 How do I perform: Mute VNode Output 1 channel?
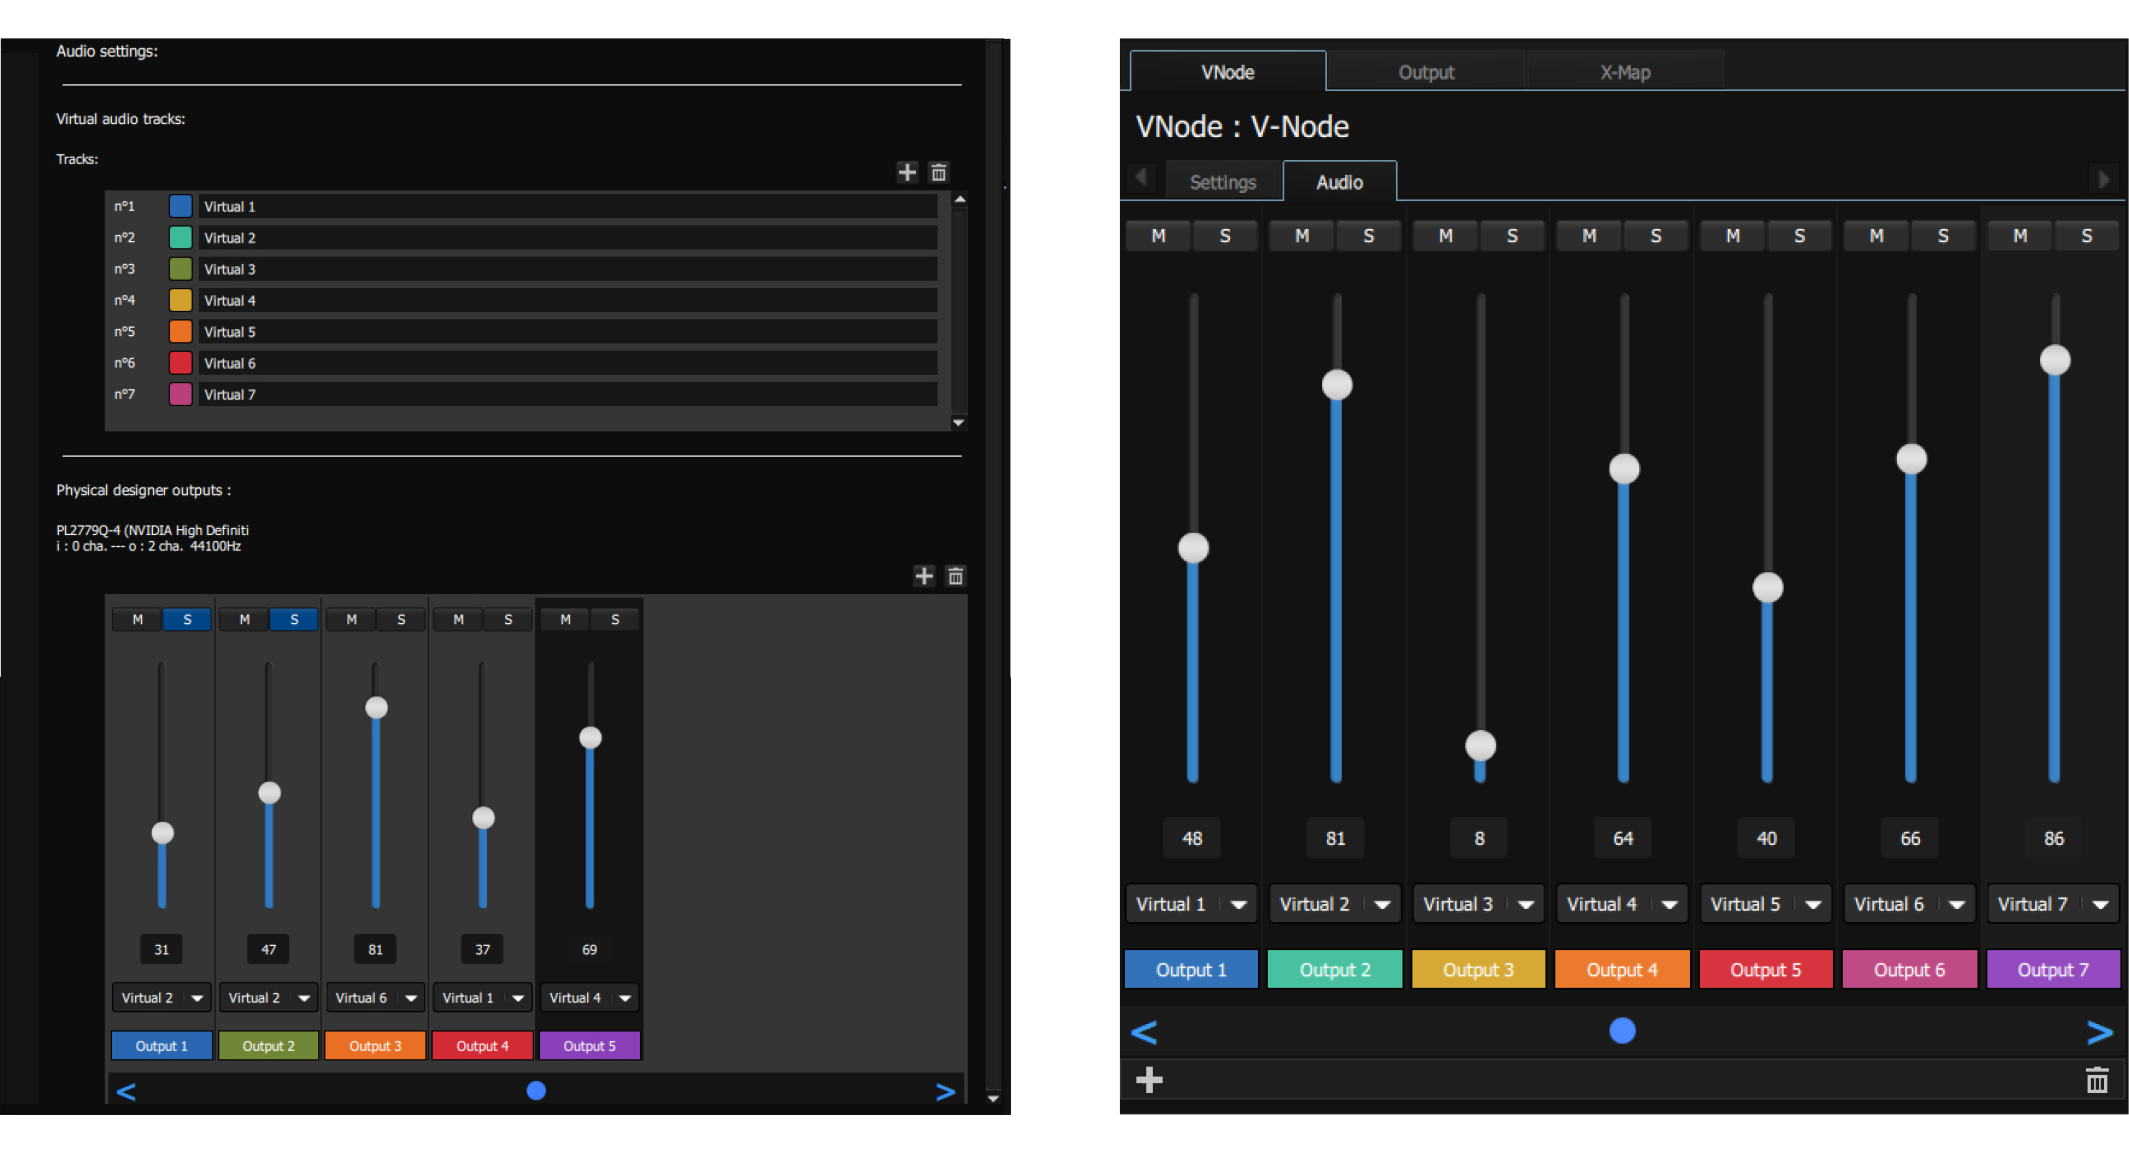(x=1158, y=236)
